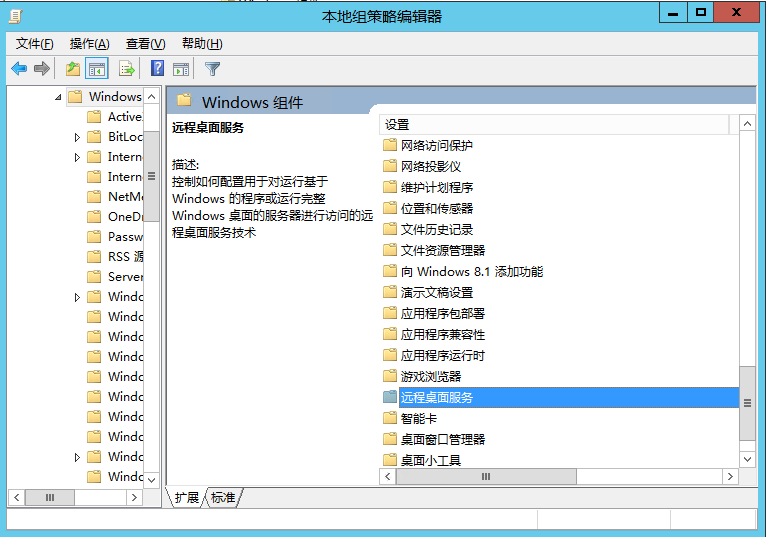Open Help via blue question mark icon
Screen dimensions: 766x537
point(157,68)
